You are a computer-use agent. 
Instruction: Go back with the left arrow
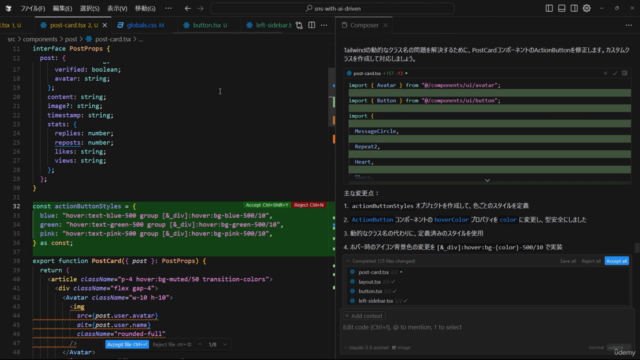click(x=188, y=8)
